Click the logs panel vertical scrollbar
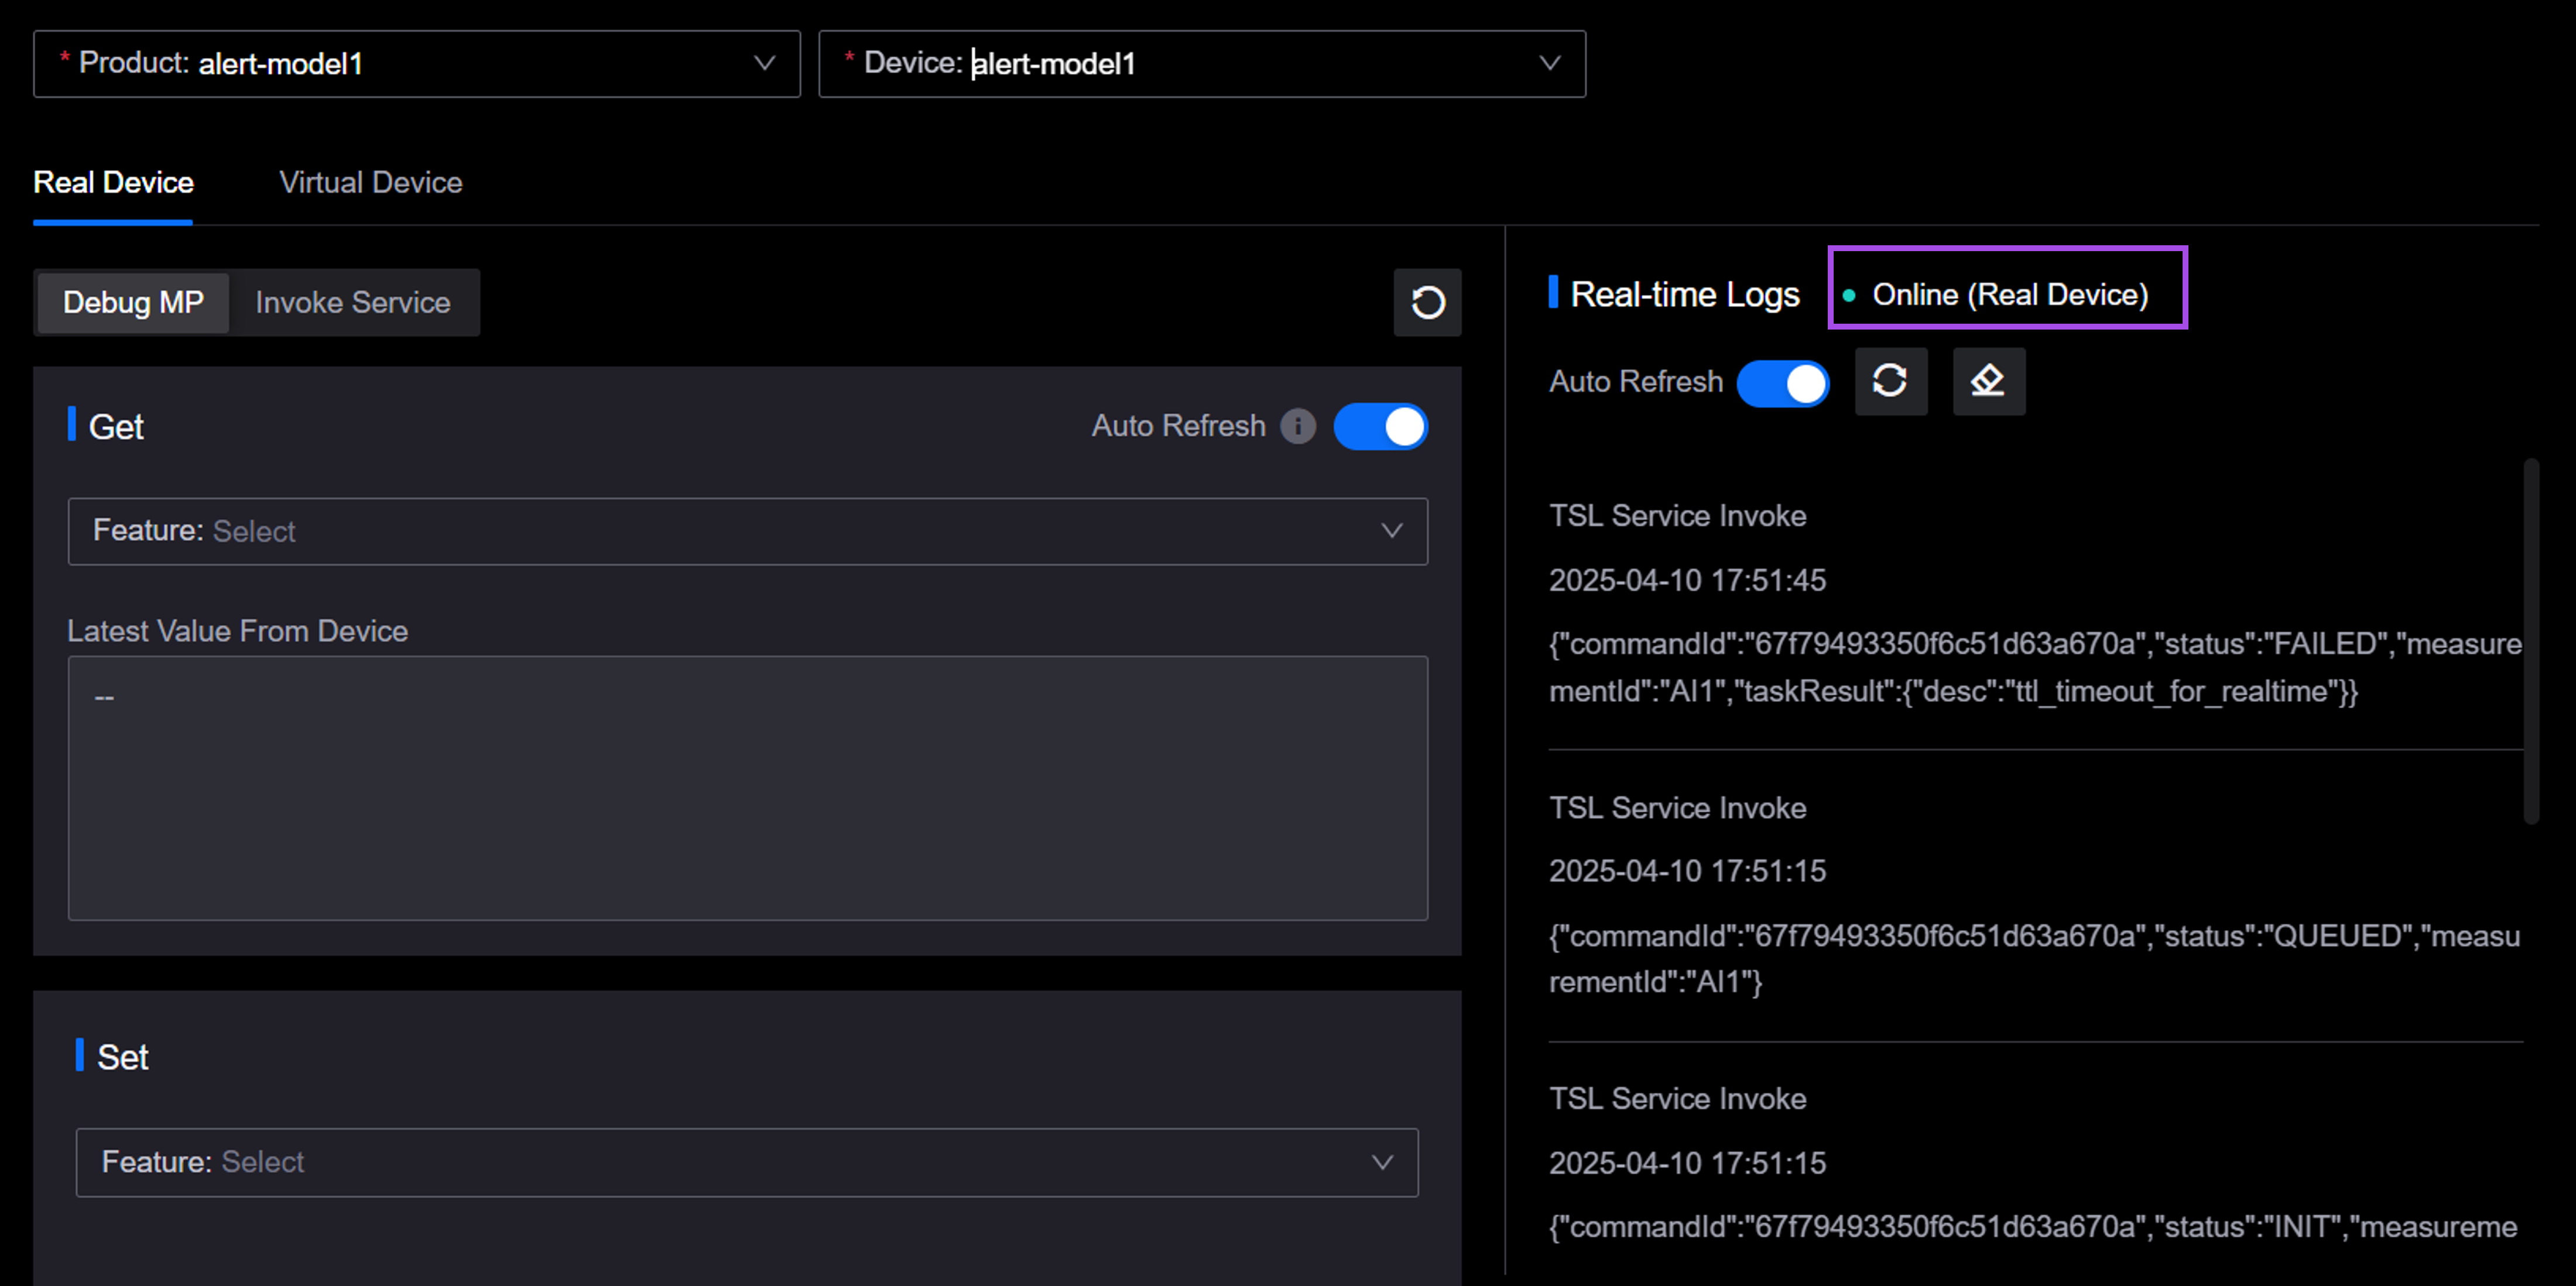2576x1286 pixels. [2531, 640]
